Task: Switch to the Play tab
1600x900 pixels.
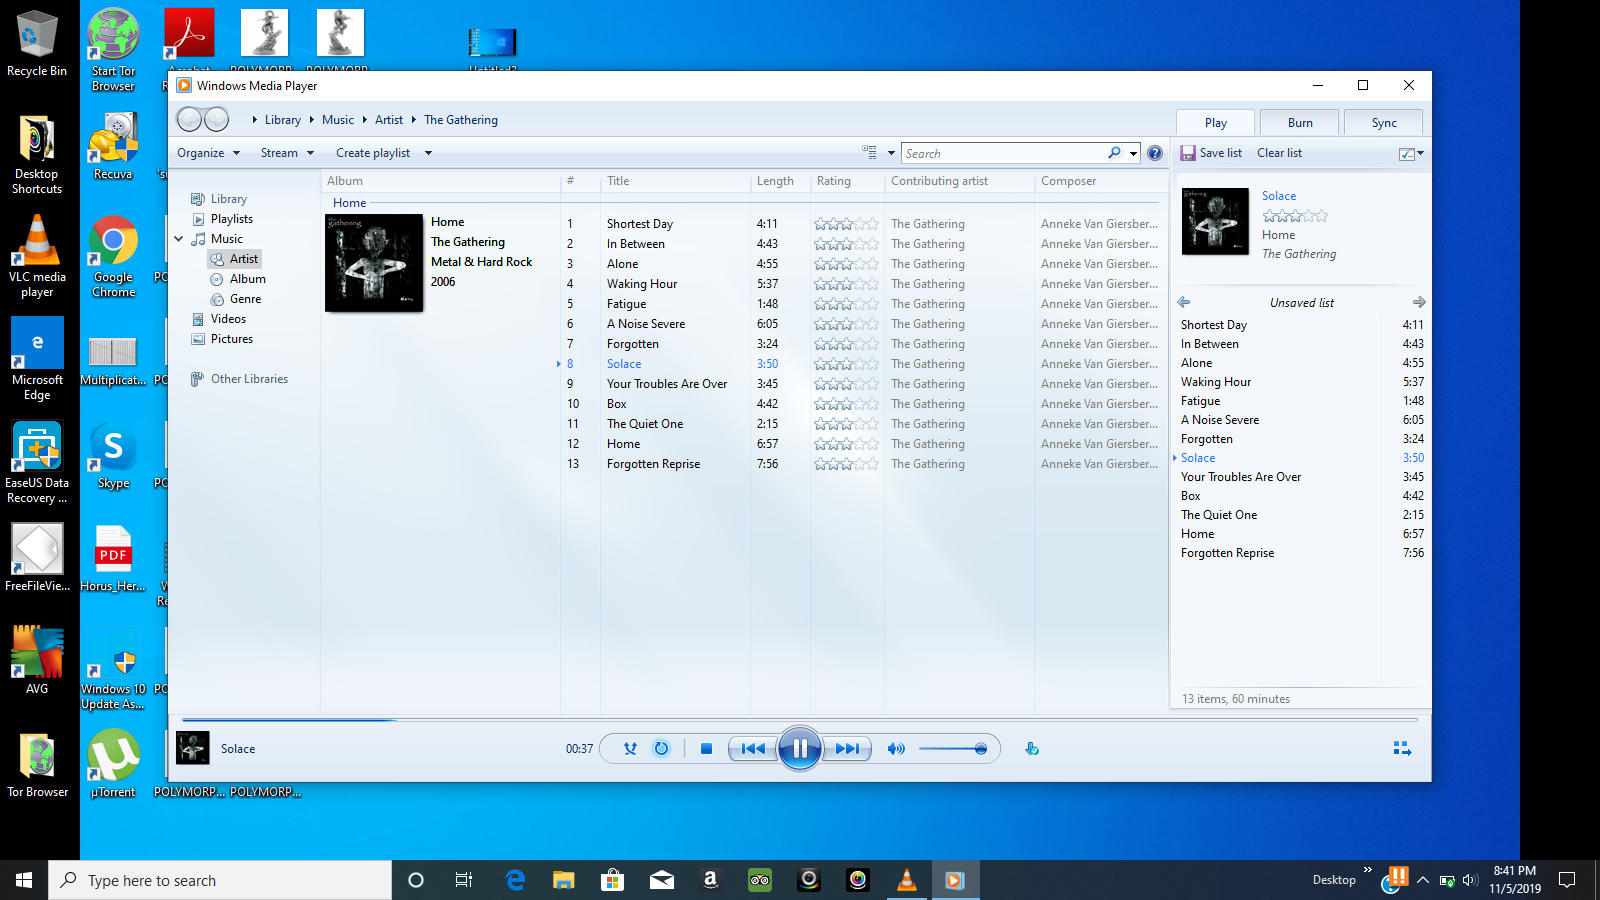Action: coord(1216,122)
